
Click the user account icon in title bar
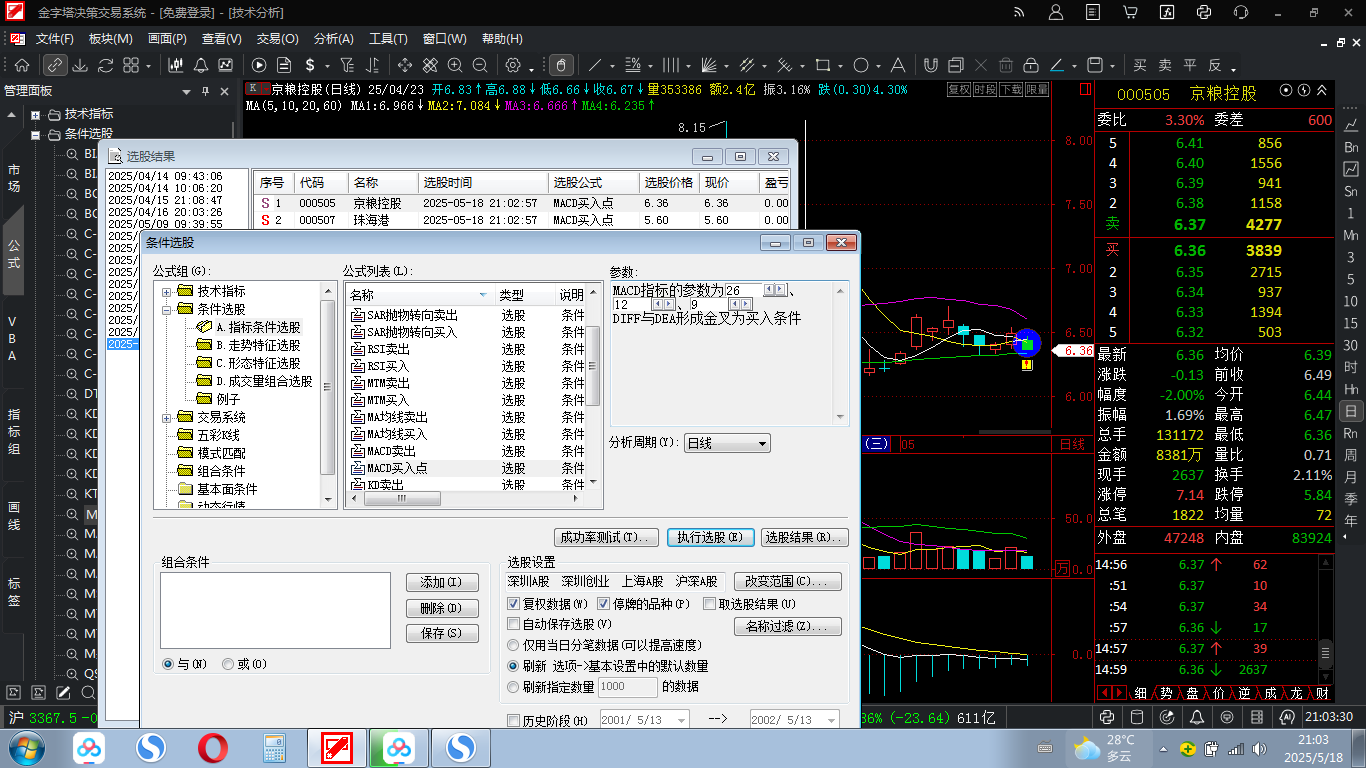click(1056, 12)
